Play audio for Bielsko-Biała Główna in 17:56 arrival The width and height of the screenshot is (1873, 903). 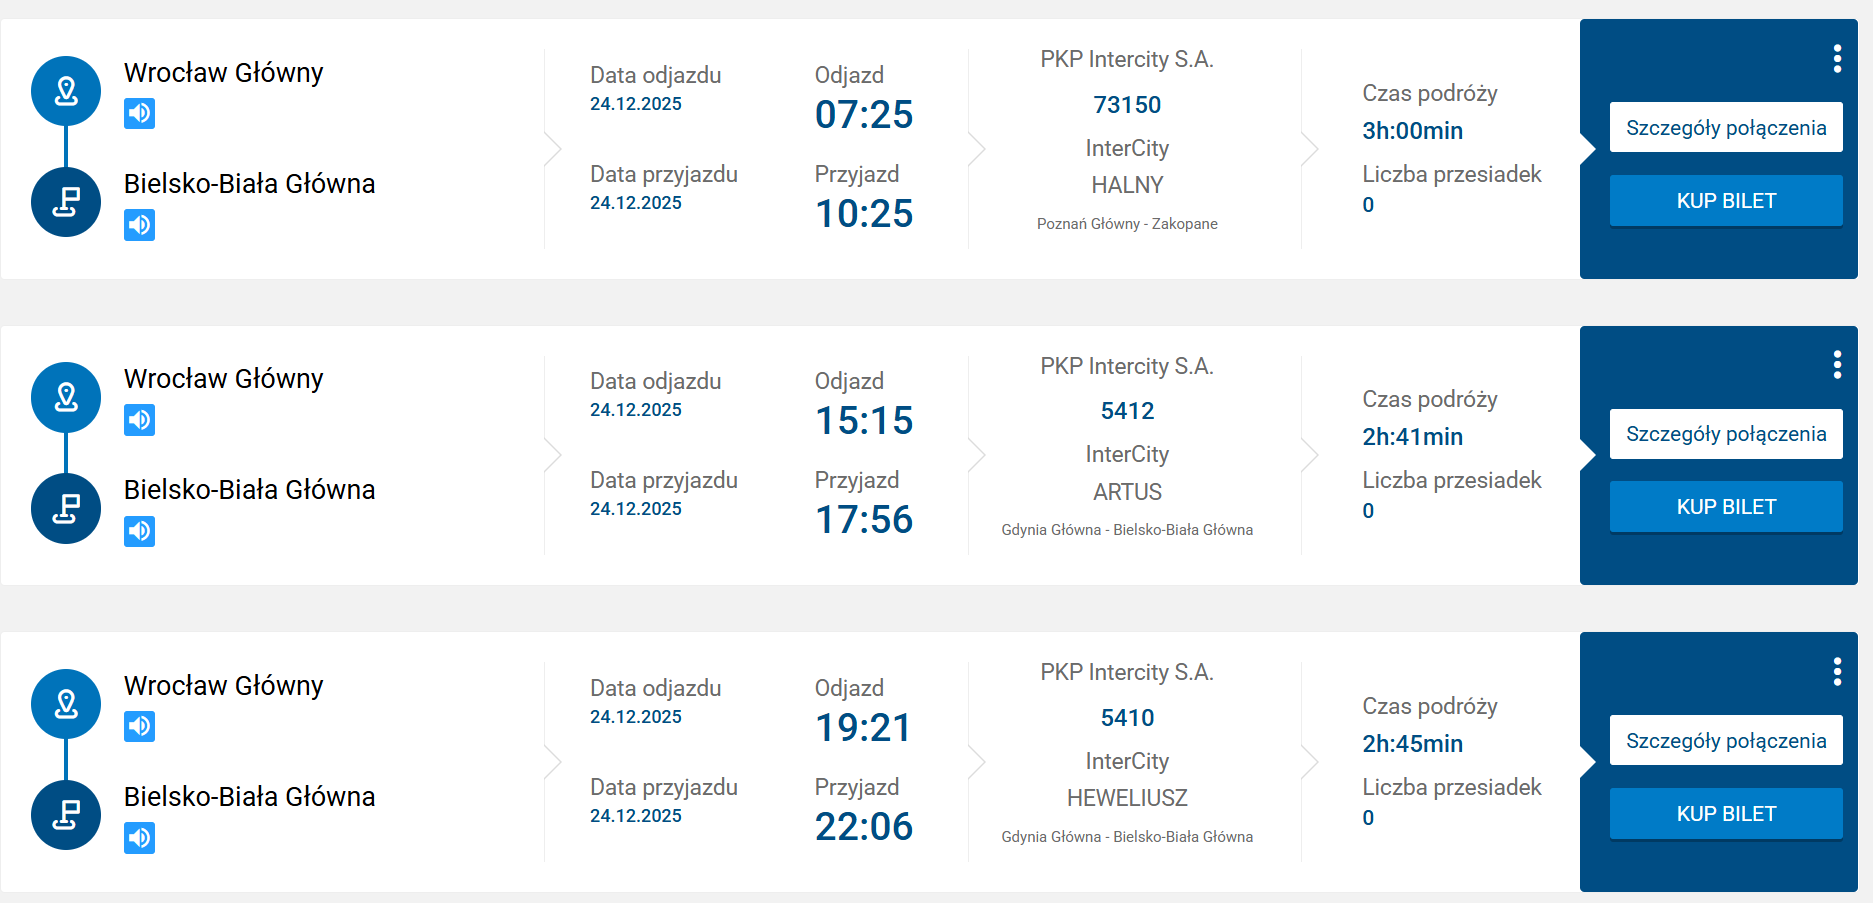[140, 531]
